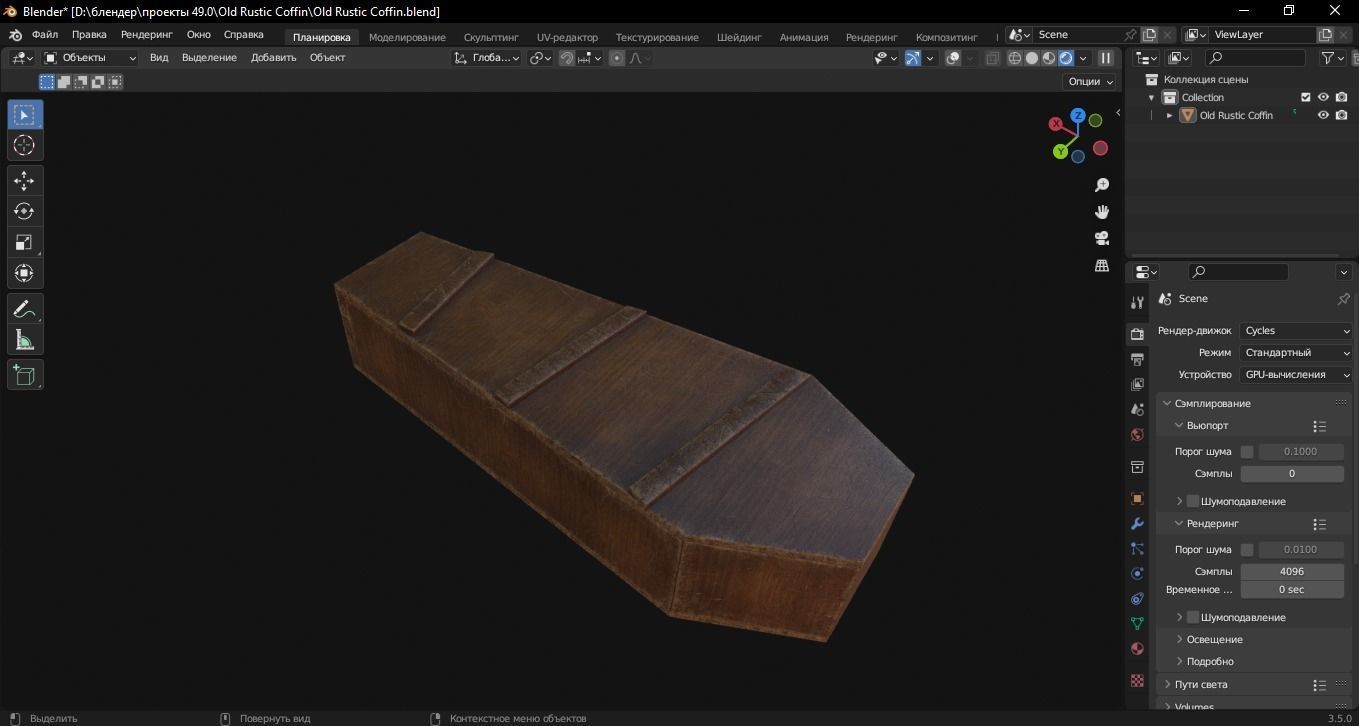Screen dimensions: 1359x726
Task: Switch to the Моделирование workspace tab
Action: point(407,37)
